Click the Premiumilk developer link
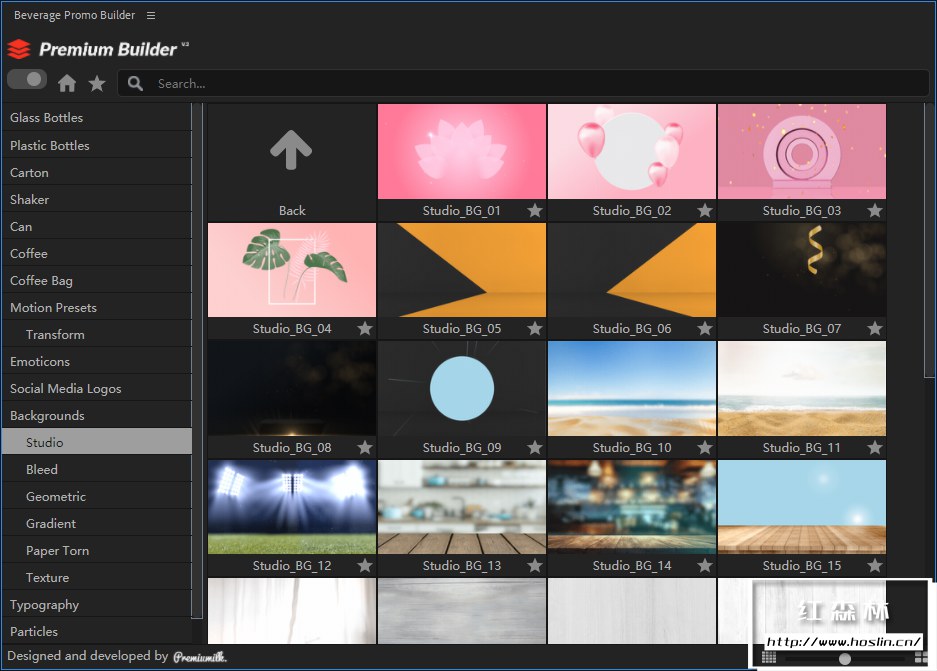Image resolution: width=937 pixels, height=671 pixels. [200, 657]
